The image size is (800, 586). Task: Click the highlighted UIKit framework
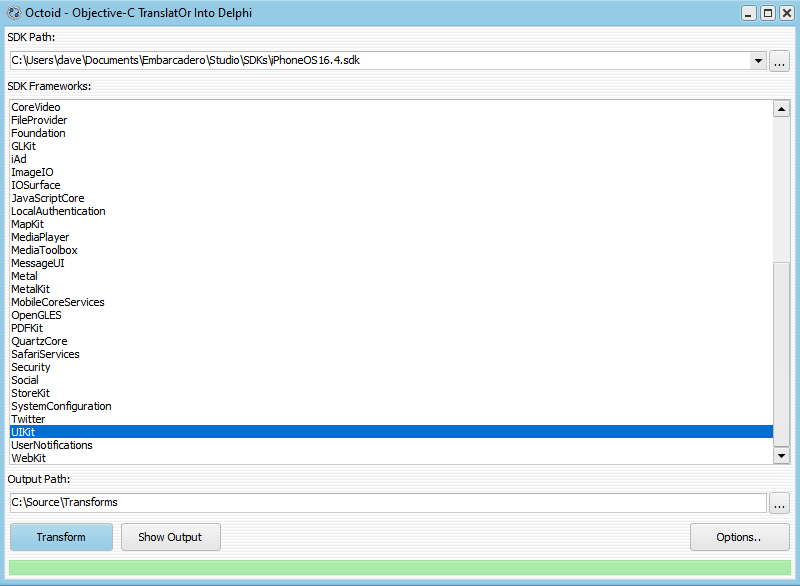[x=391, y=432]
